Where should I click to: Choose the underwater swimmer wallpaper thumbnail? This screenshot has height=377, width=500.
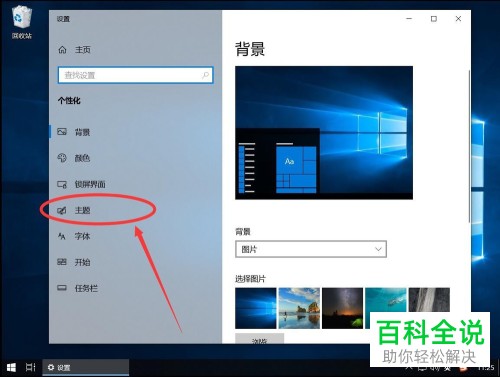(386, 301)
